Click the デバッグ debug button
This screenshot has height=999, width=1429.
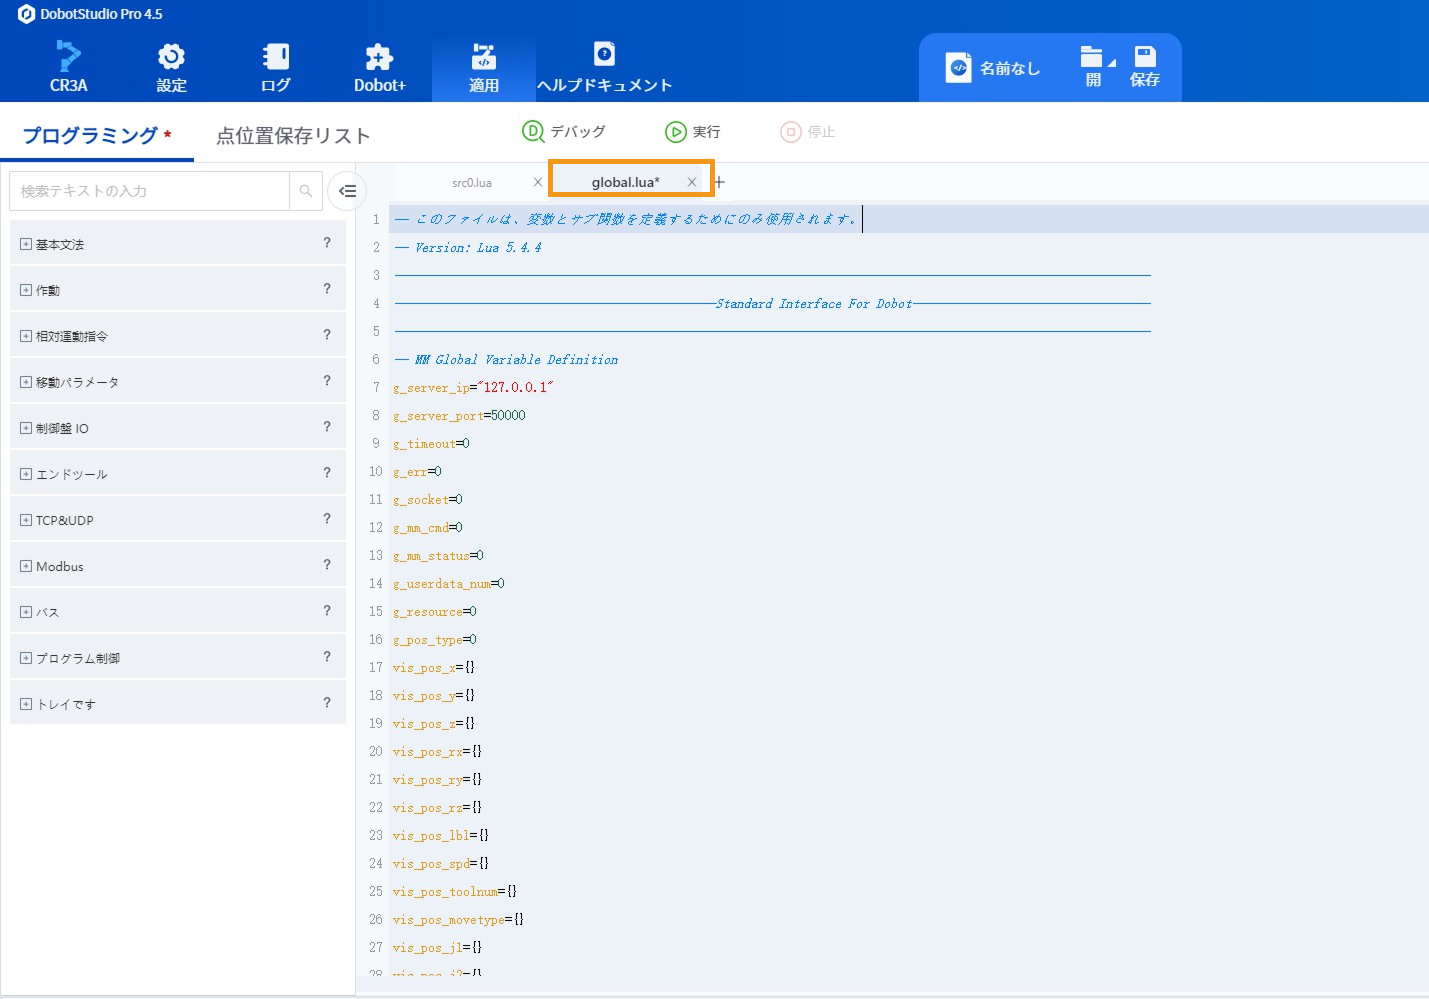564,132
